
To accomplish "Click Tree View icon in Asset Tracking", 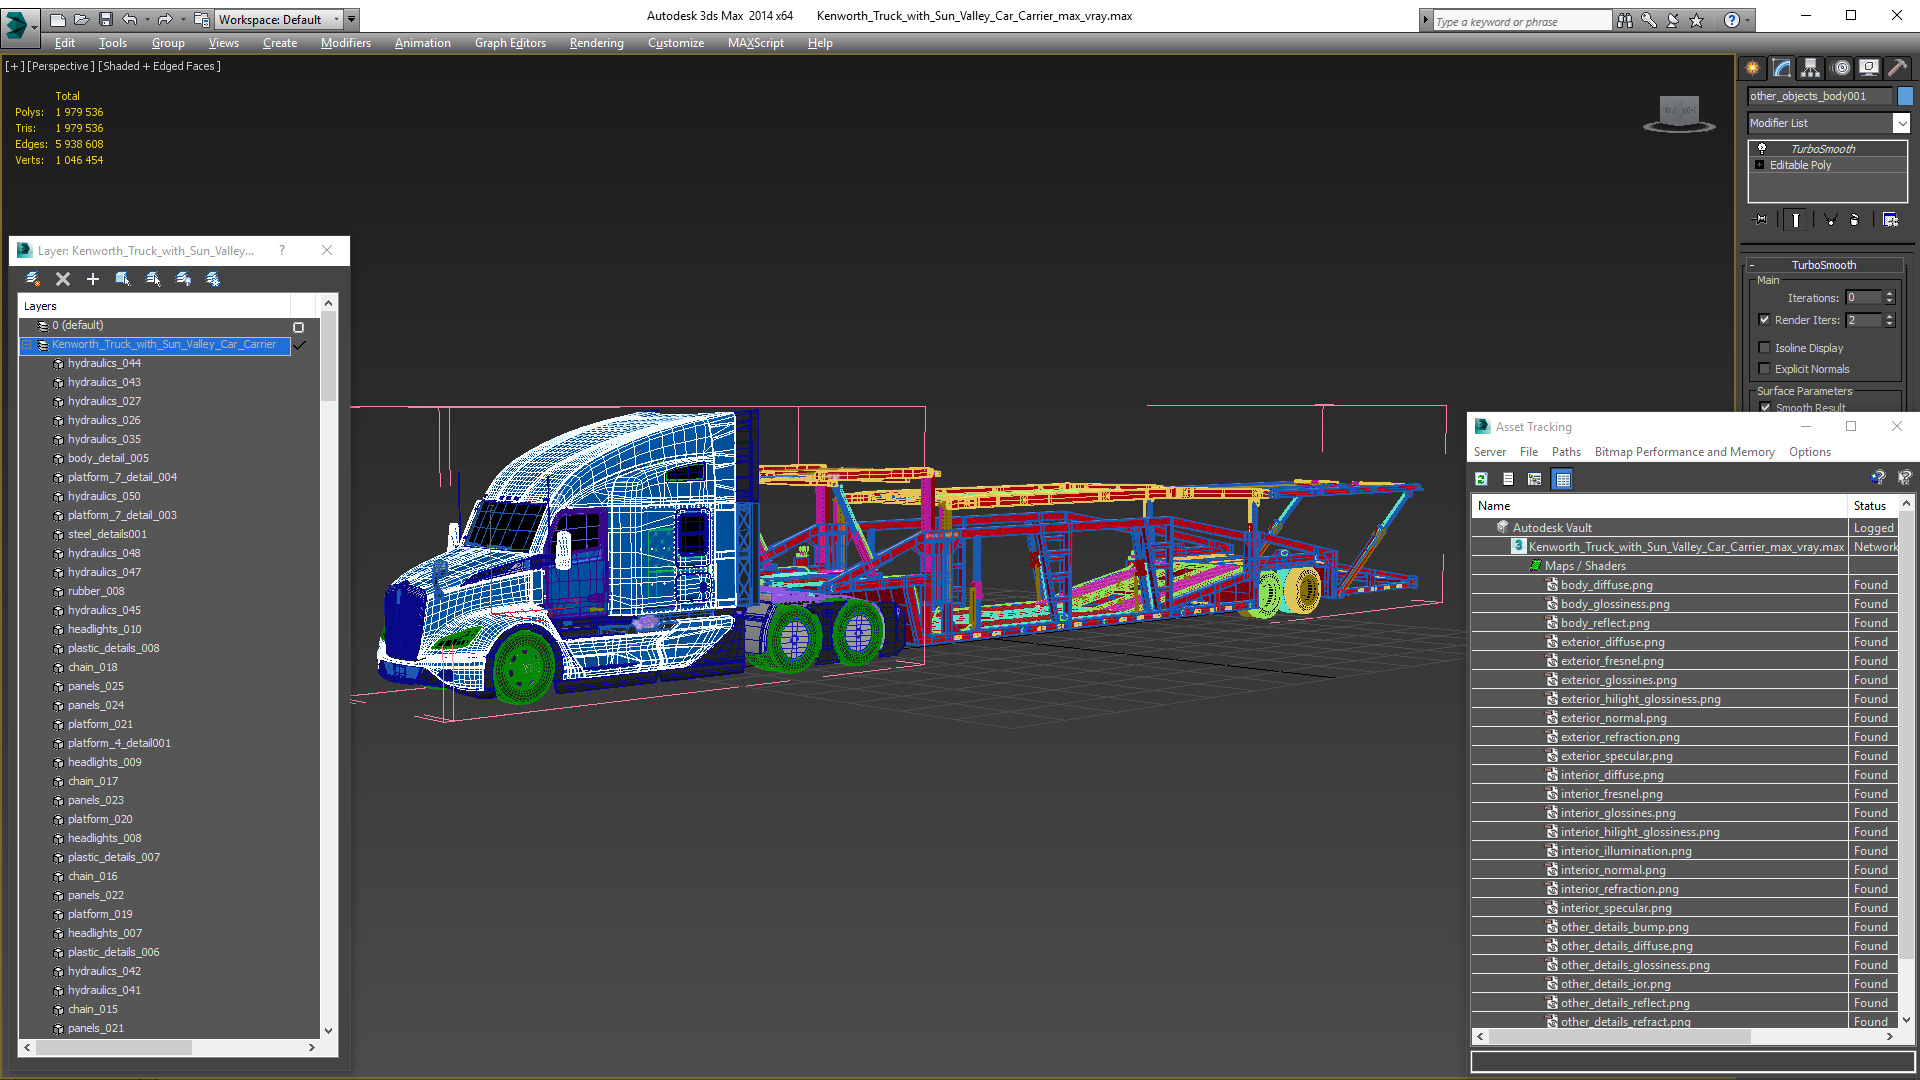I will click(1535, 480).
